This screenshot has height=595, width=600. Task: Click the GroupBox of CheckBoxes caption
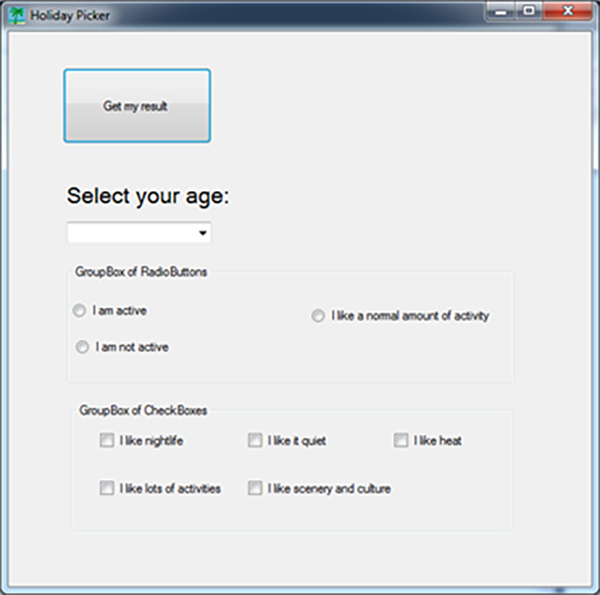pyautogui.click(x=142, y=410)
